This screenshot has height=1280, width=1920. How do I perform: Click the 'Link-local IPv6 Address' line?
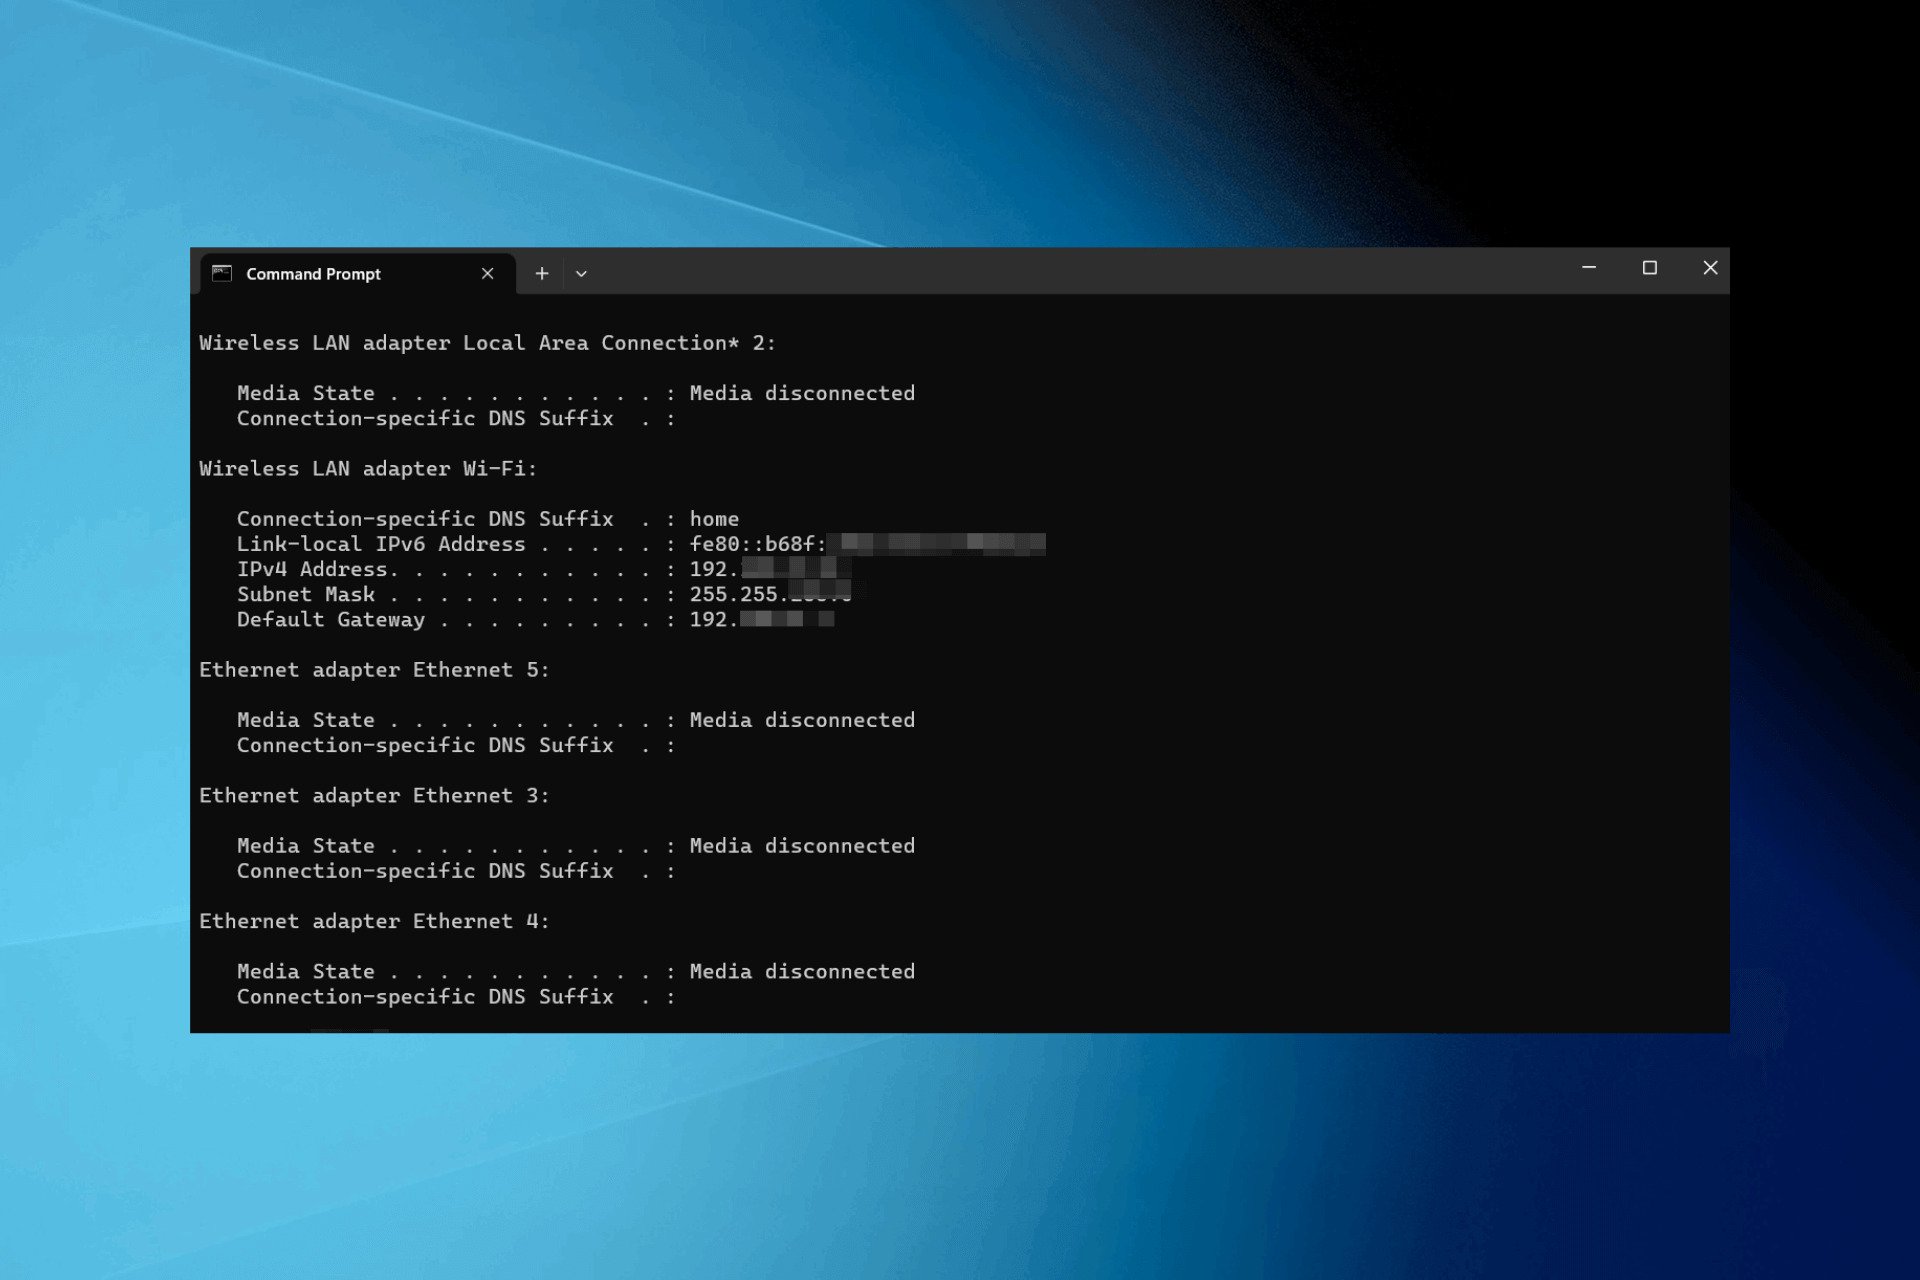point(641,544)
